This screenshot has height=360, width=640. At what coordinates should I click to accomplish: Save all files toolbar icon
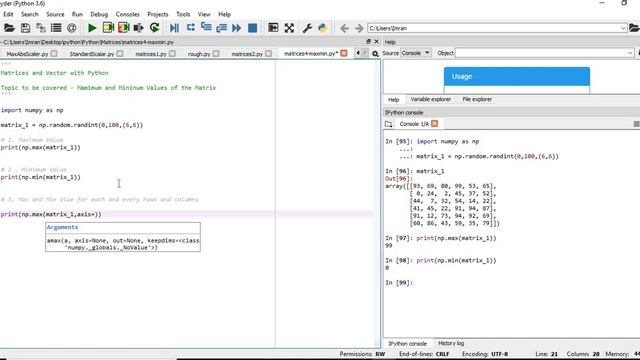[x=41, y=28]
